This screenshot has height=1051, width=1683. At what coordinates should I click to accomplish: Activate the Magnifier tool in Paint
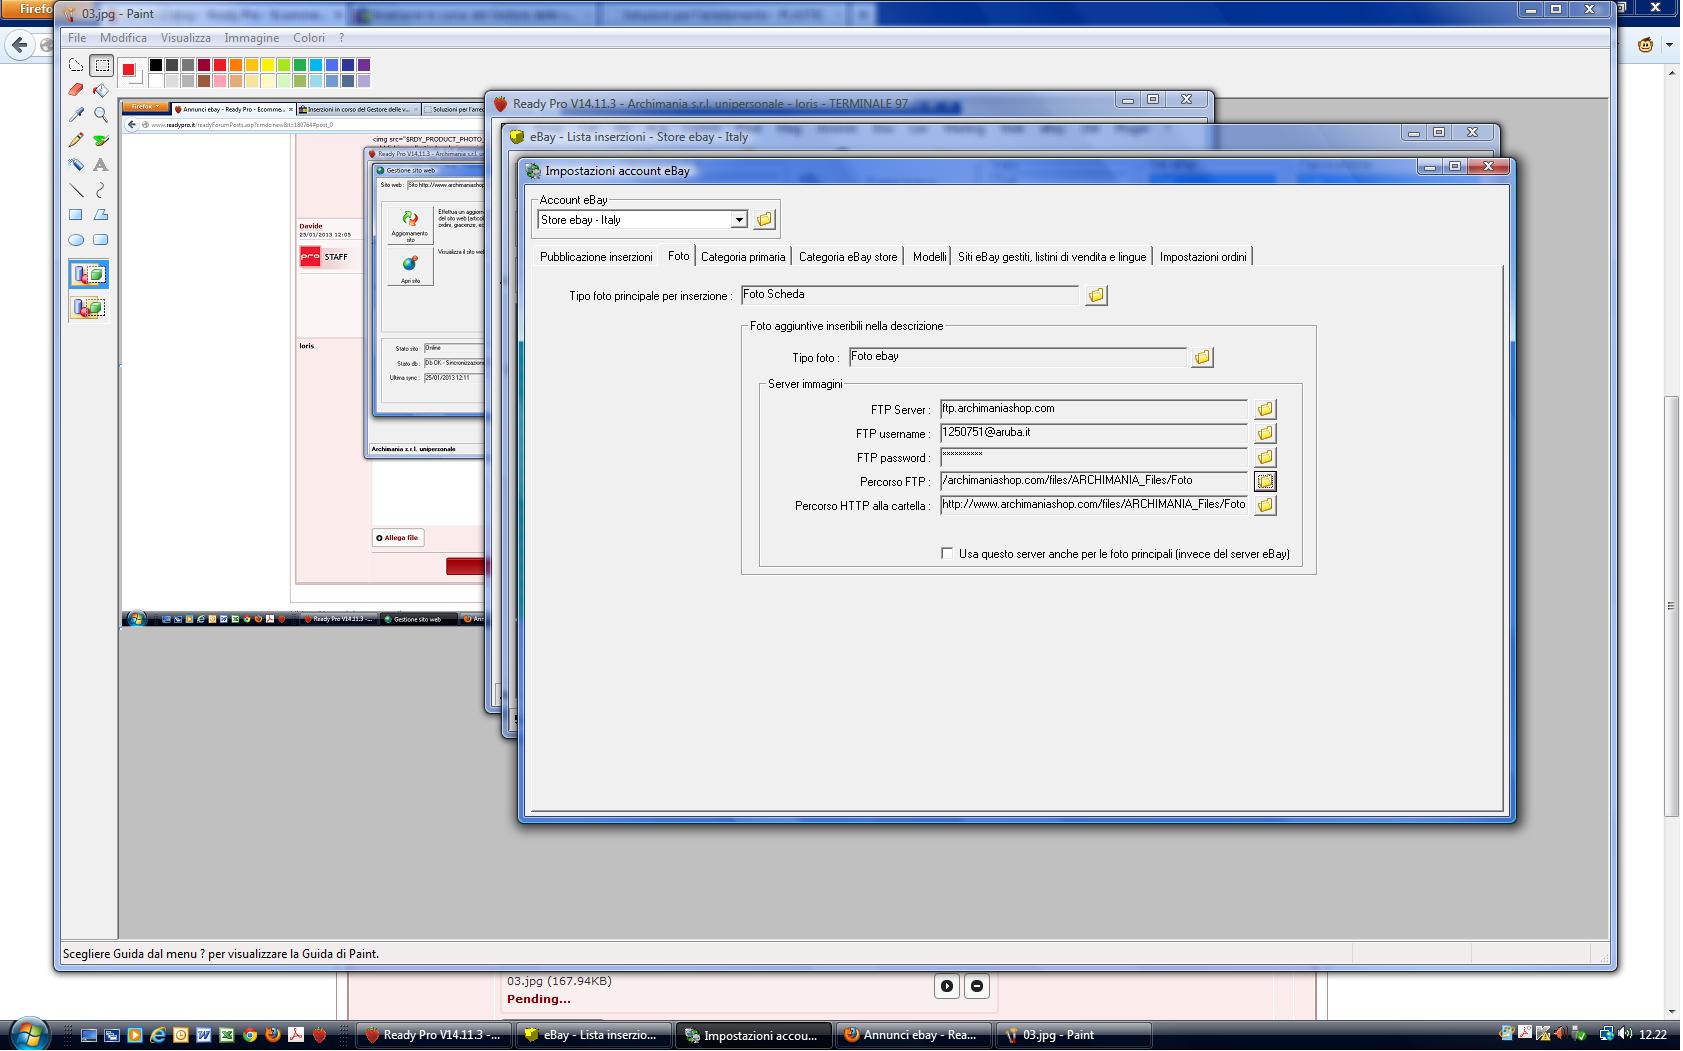[x=101, y=115]
